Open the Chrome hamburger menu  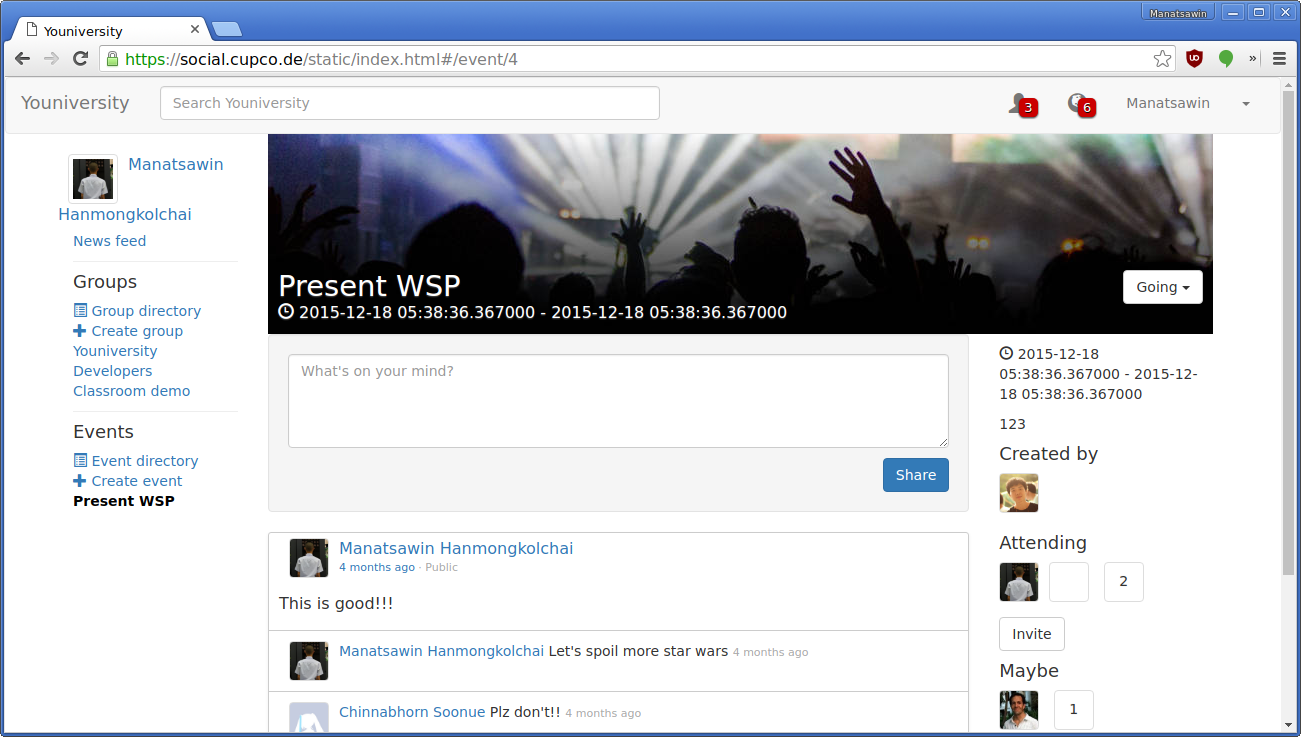click(x=1279, y=59)
